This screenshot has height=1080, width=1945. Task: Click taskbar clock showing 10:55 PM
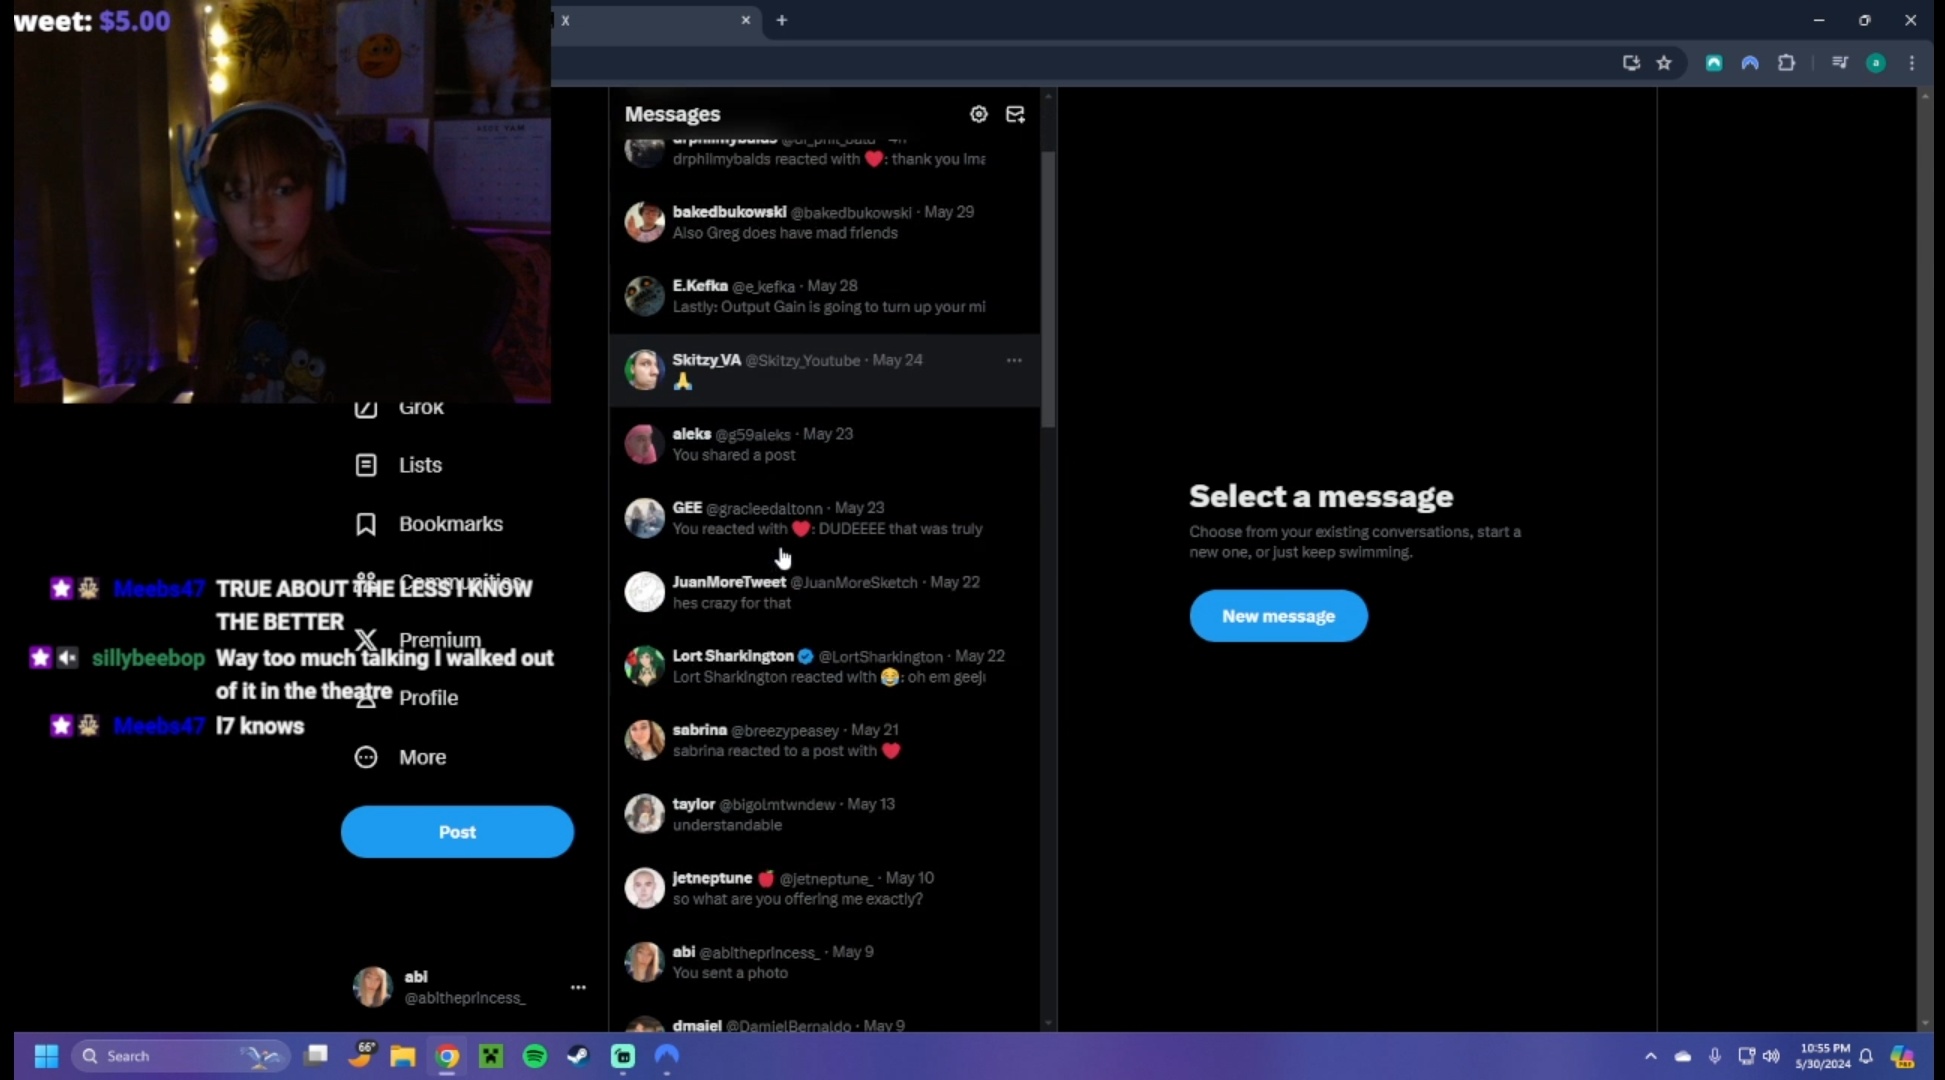click(x=1823, y=1056)
